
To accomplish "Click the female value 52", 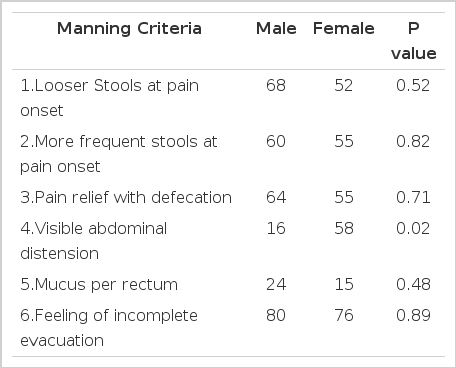I will coord(344,85).
